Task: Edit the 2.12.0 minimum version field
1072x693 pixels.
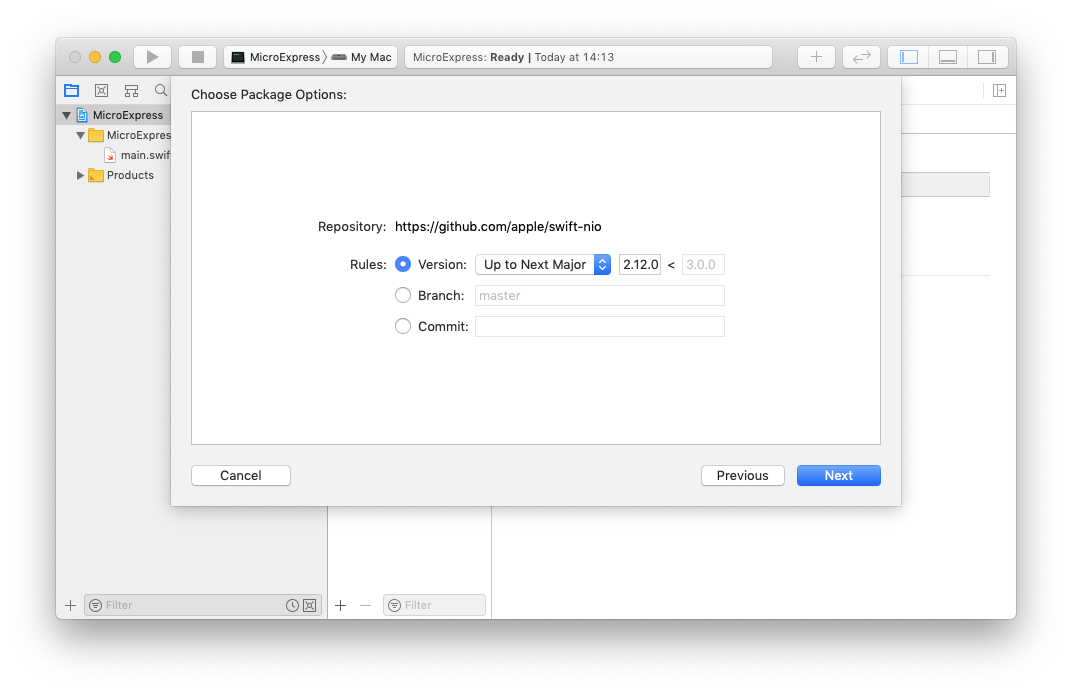Action: point(640,264)
